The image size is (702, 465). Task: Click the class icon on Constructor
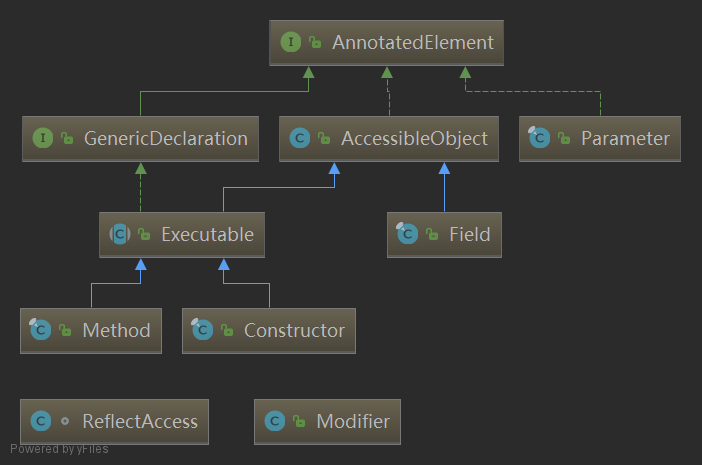[x=203, y=331]
